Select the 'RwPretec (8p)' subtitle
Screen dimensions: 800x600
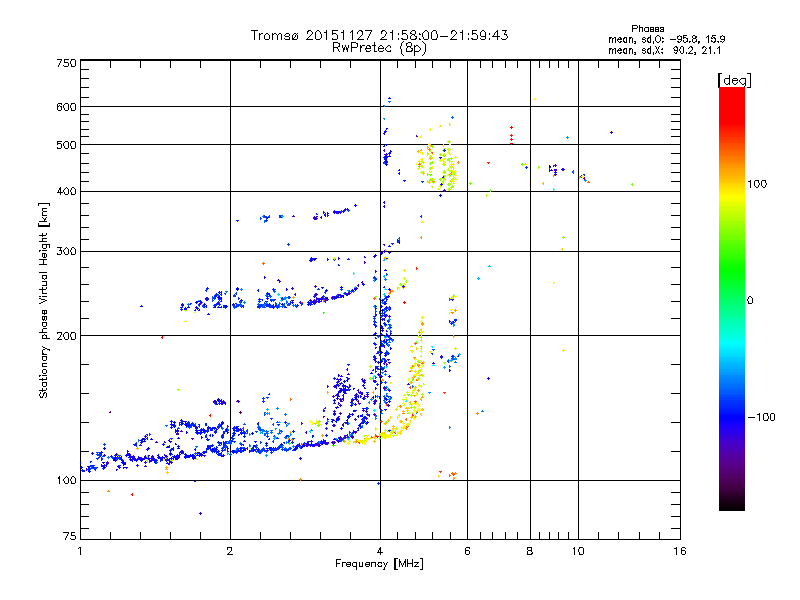(379, 48)
